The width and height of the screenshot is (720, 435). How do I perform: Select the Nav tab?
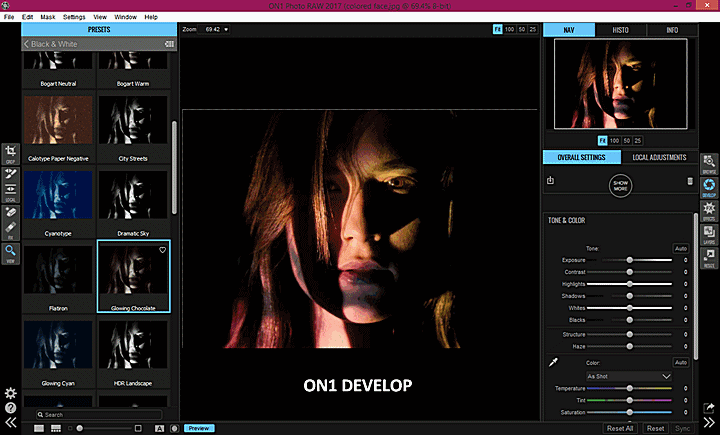click(569, 30)
